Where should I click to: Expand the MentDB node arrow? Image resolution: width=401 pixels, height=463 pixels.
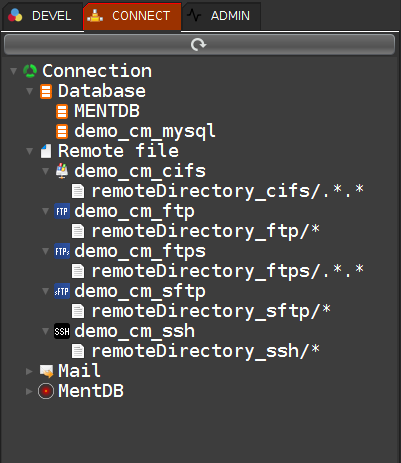30,391
